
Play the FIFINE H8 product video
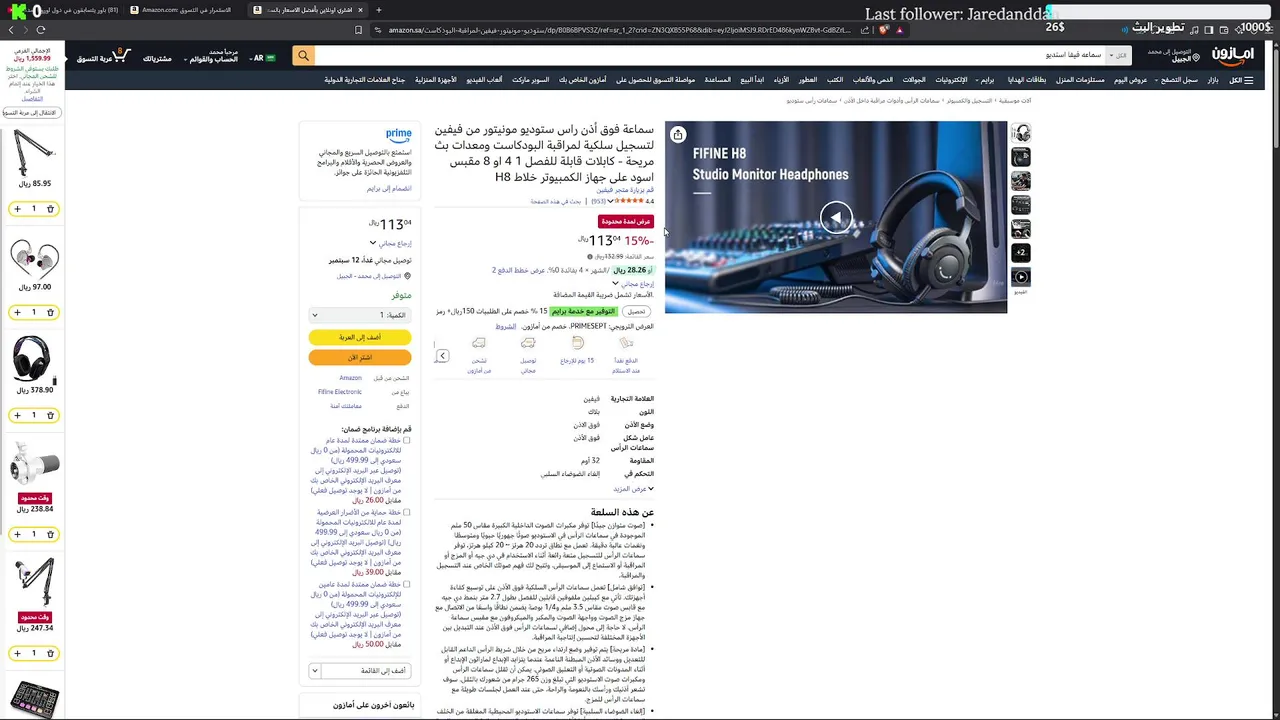tap(836, 217)
